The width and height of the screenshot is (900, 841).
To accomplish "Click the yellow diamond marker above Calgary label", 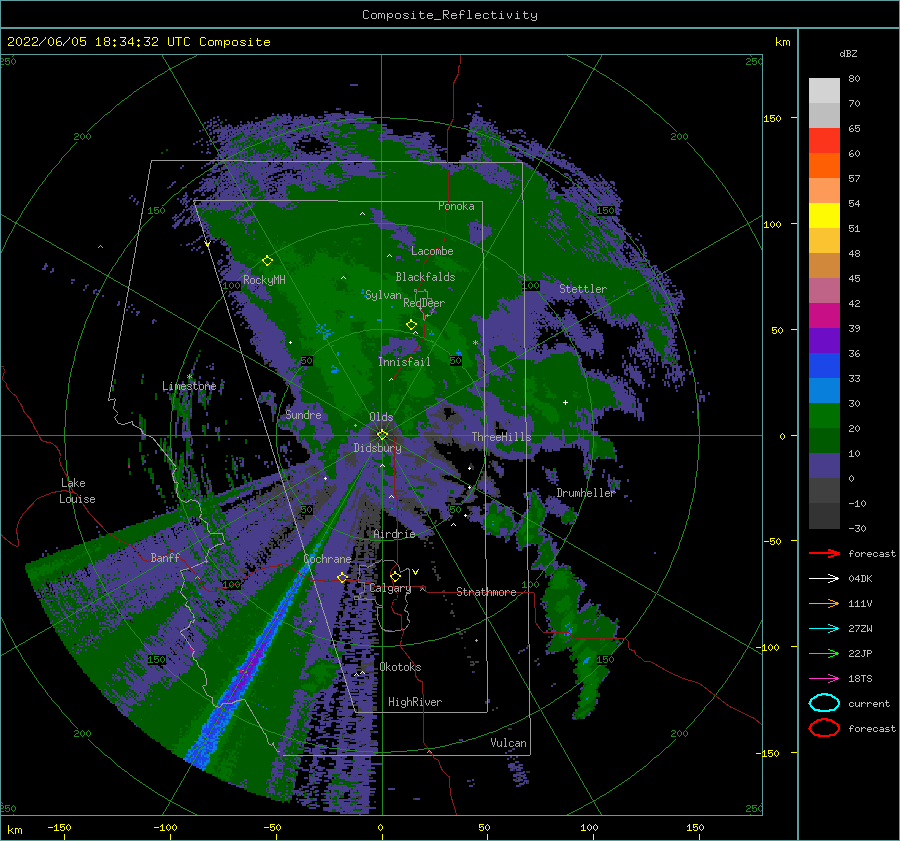I will point(395,576).
